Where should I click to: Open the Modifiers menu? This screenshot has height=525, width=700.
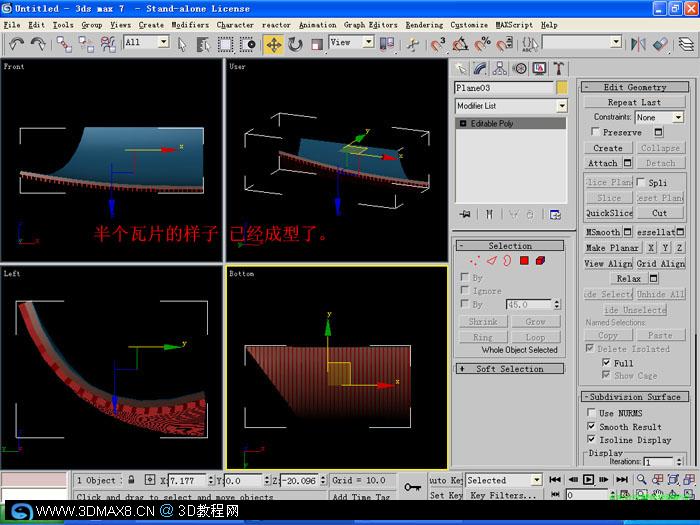click(190, 25)
